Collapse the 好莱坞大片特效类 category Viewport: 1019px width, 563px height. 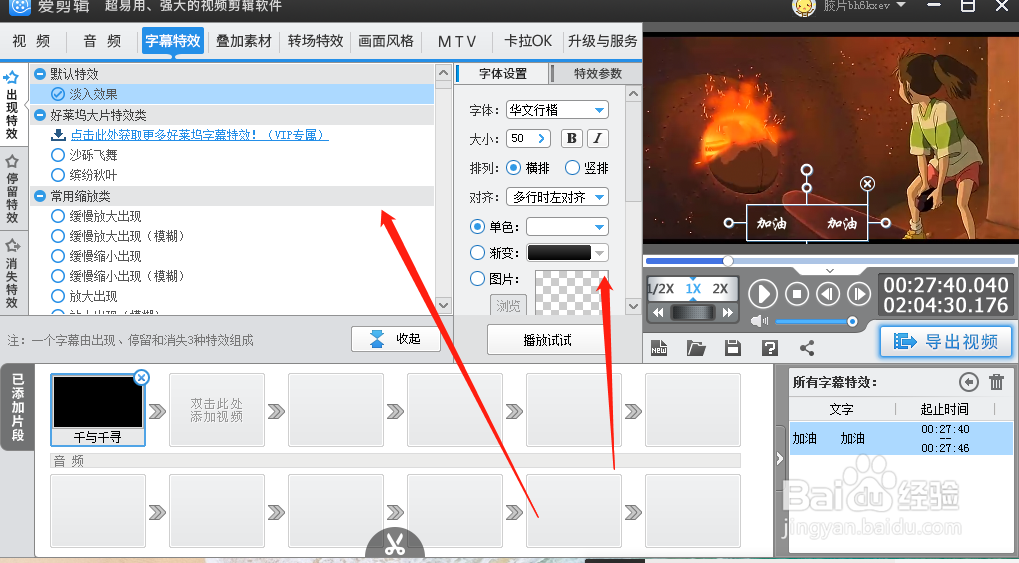[40, 115]
